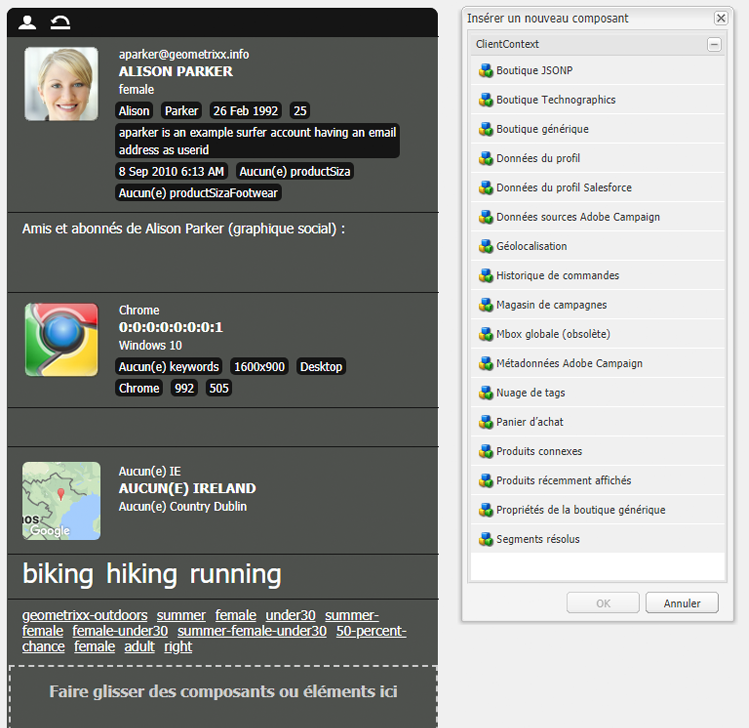Click the Données du profil component icon

click(x=486, y=159)
